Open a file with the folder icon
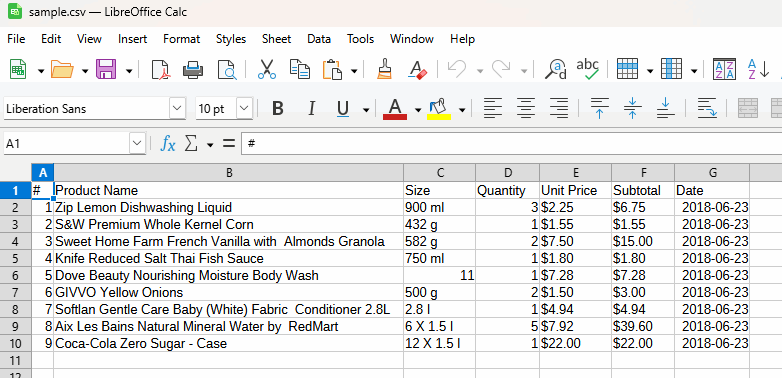The height and width of the screenshot is (378, 782). click(62, 69)
